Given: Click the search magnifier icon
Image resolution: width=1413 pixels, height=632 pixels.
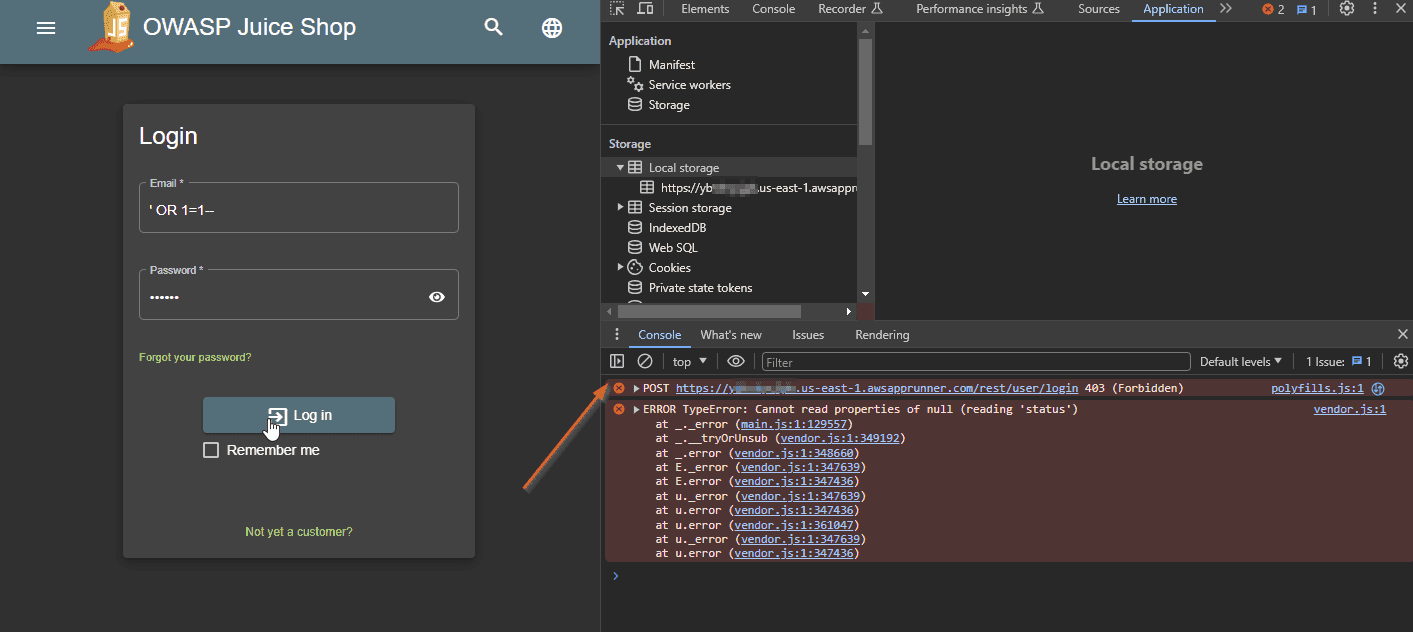Looking at the screenshot, I should [493, 28].
